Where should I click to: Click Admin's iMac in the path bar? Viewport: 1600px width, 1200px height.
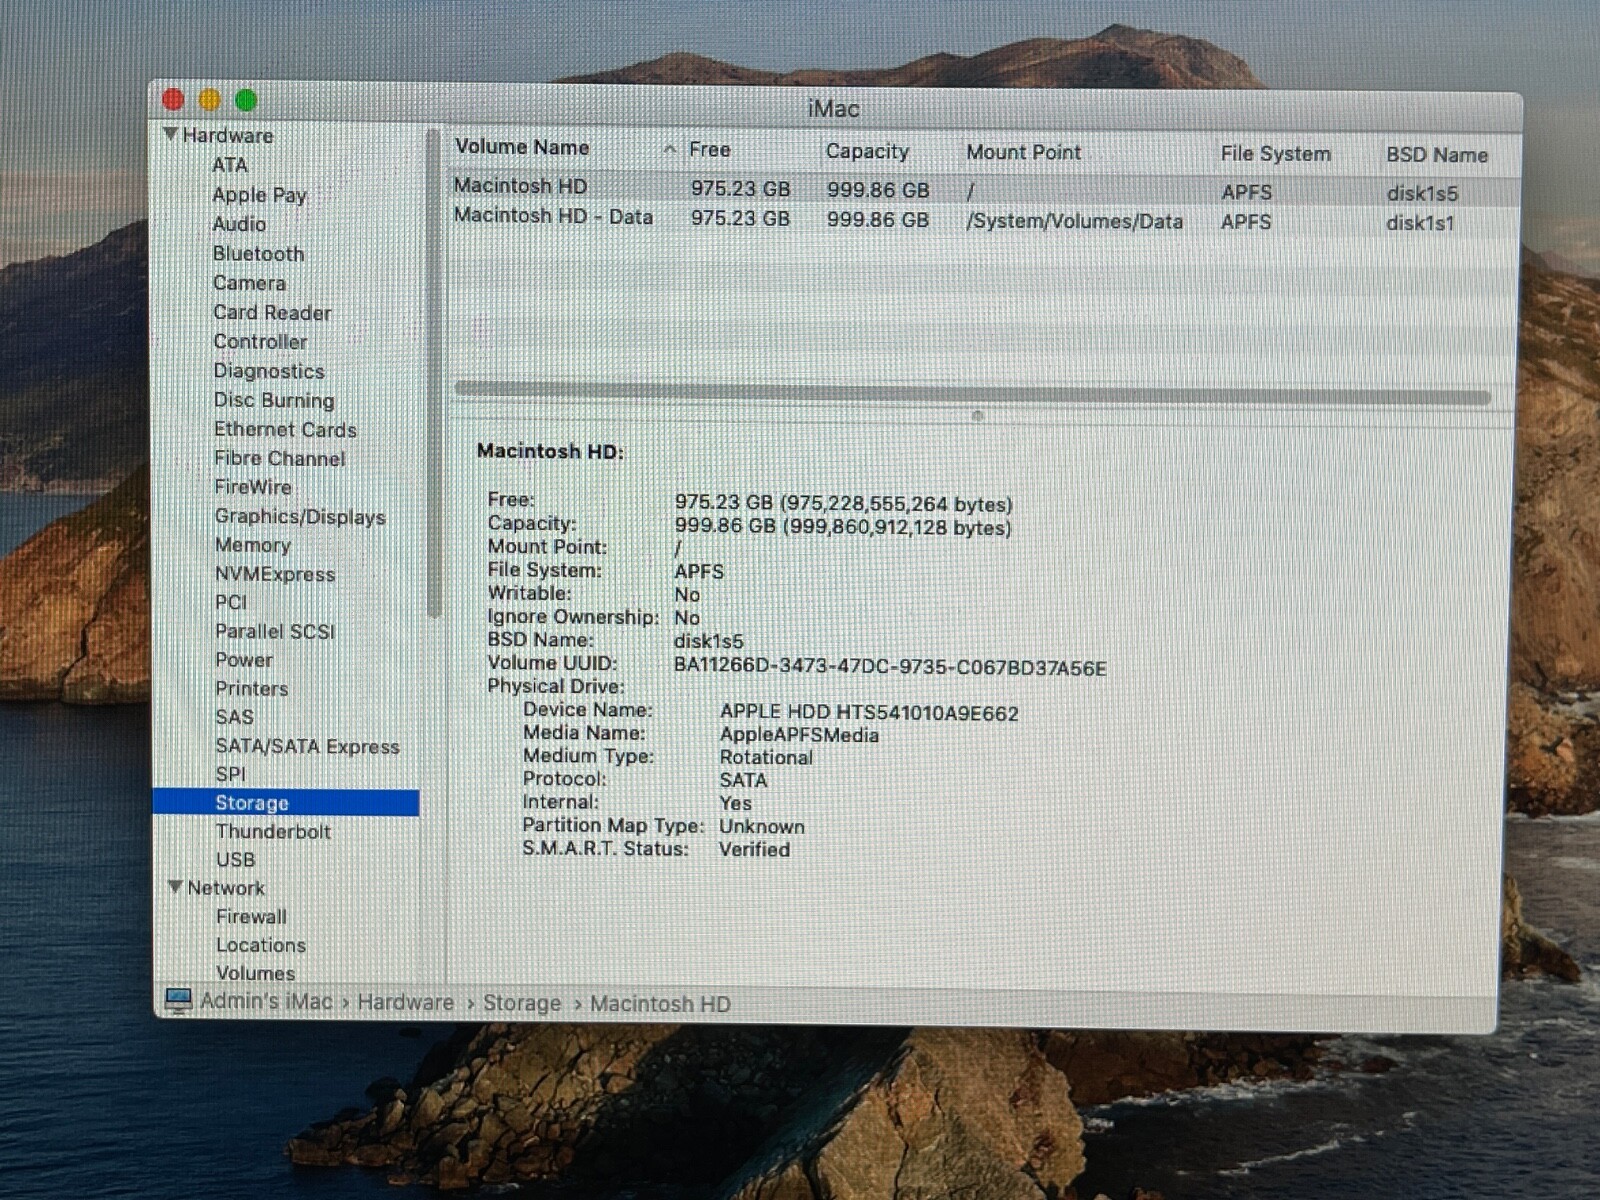(266, 1001)
